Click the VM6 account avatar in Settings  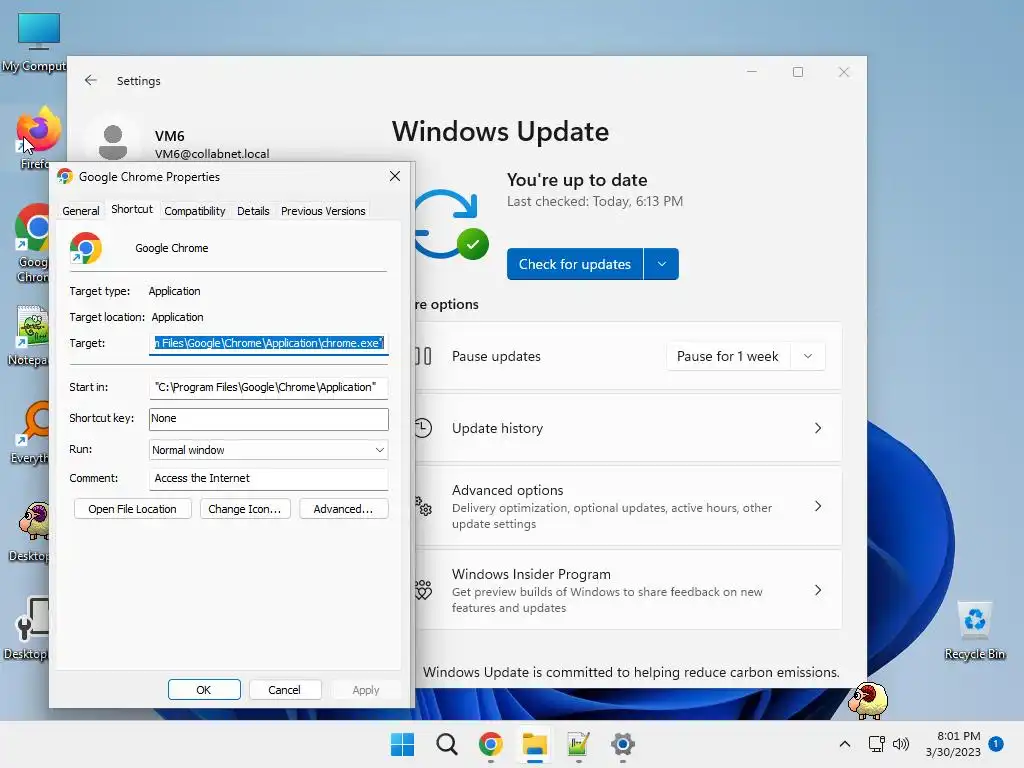(113, 142)
